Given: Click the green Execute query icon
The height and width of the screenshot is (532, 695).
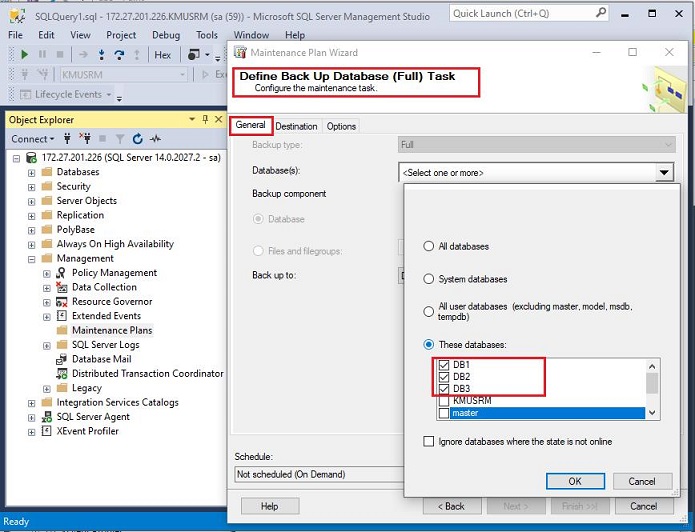Looking at the screenshot, I should (x=25, y=55).
